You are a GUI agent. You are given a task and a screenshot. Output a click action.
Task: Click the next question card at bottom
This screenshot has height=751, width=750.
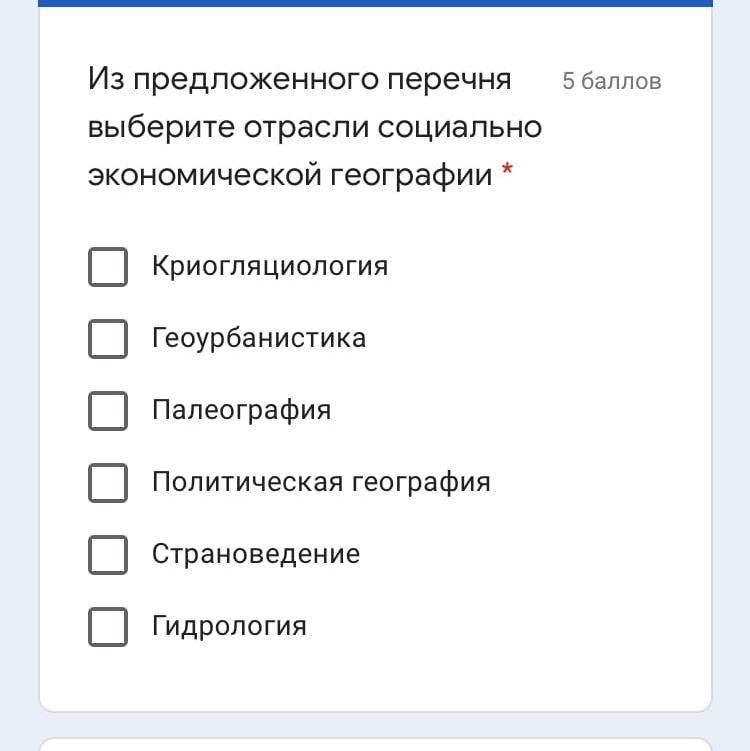point(375,745)
